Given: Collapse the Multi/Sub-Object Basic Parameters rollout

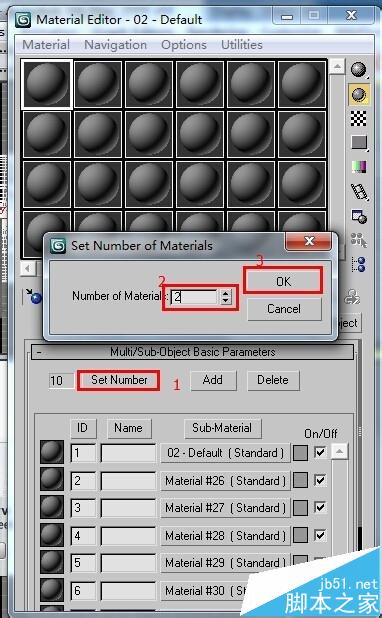Looking at the screenshot, I should (x=192, y=352).
